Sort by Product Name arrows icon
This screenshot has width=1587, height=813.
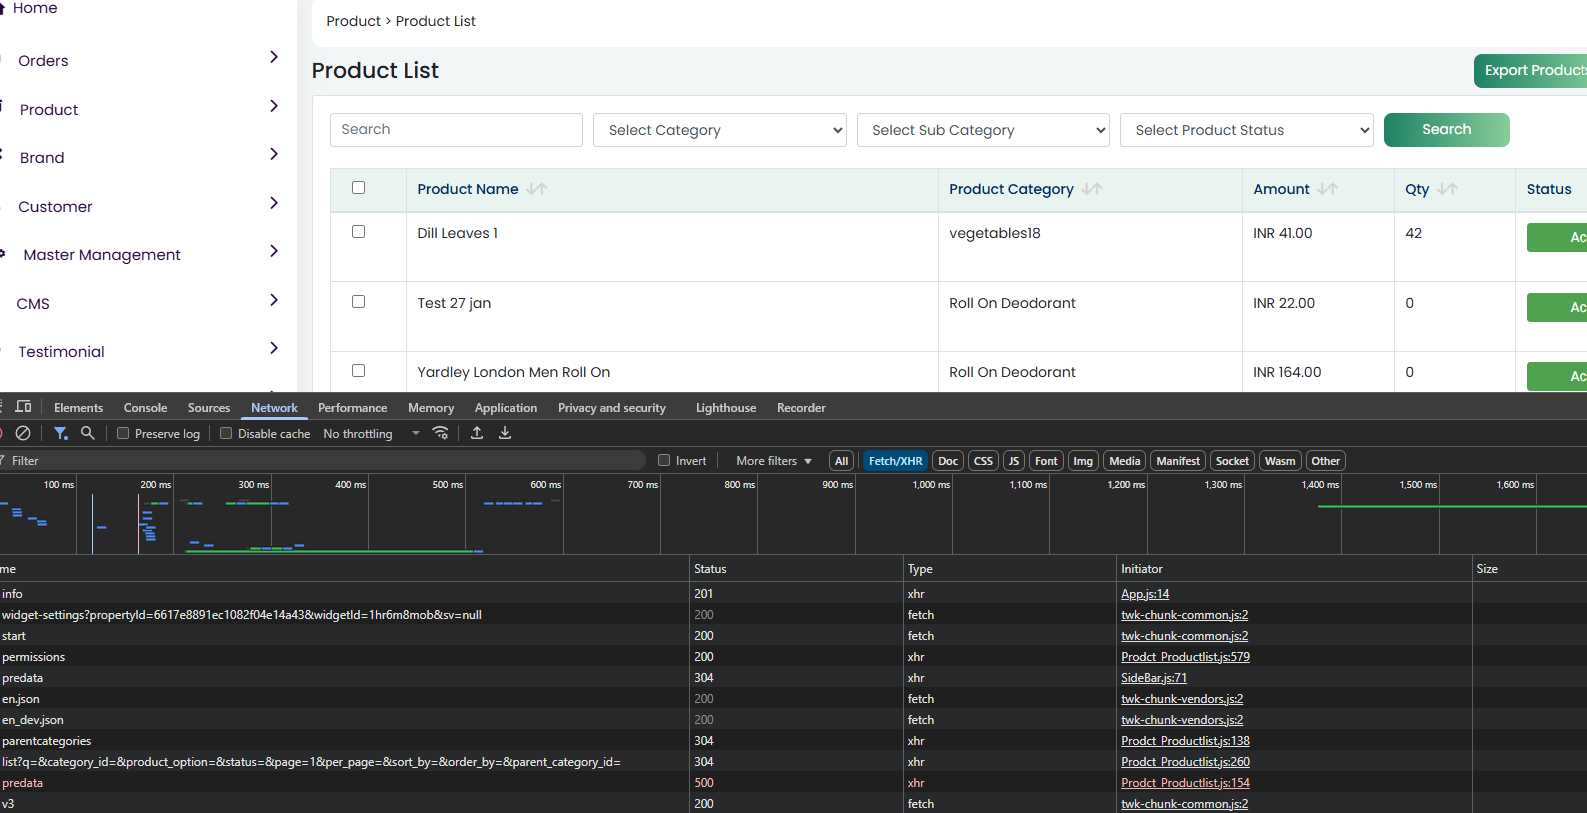(537, 189)
